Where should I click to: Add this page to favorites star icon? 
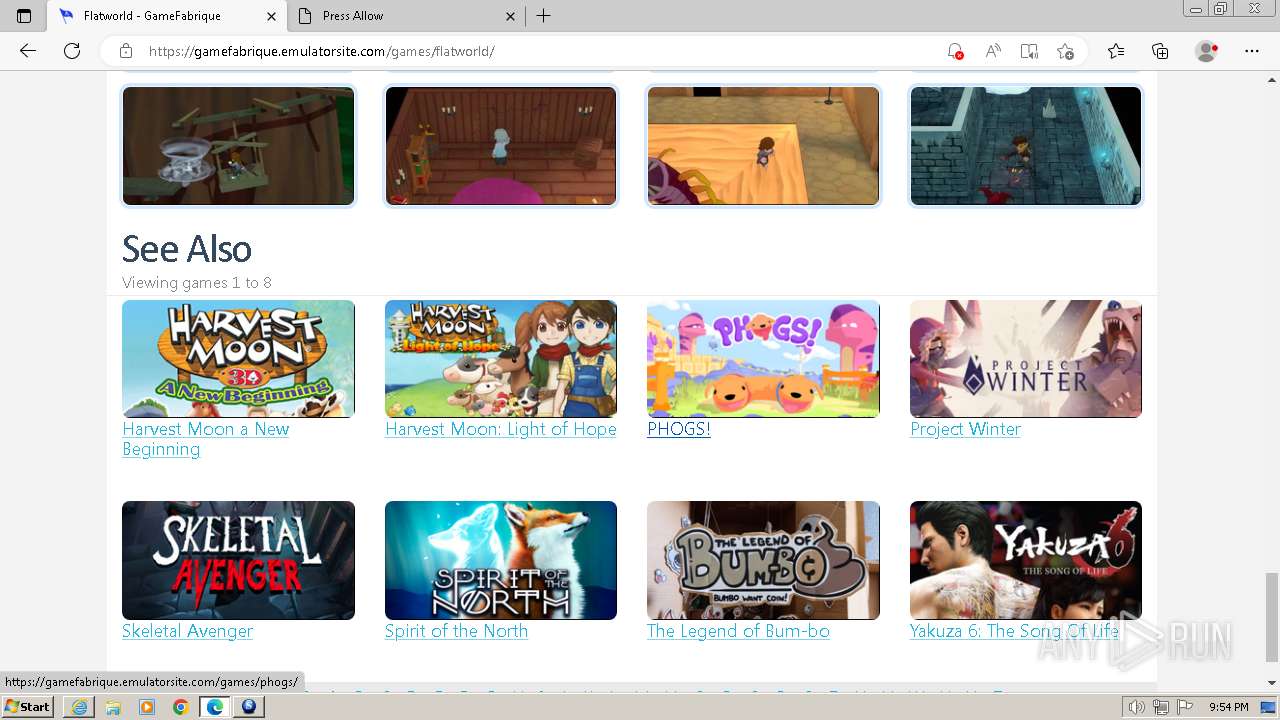(x=1066, y=51)
